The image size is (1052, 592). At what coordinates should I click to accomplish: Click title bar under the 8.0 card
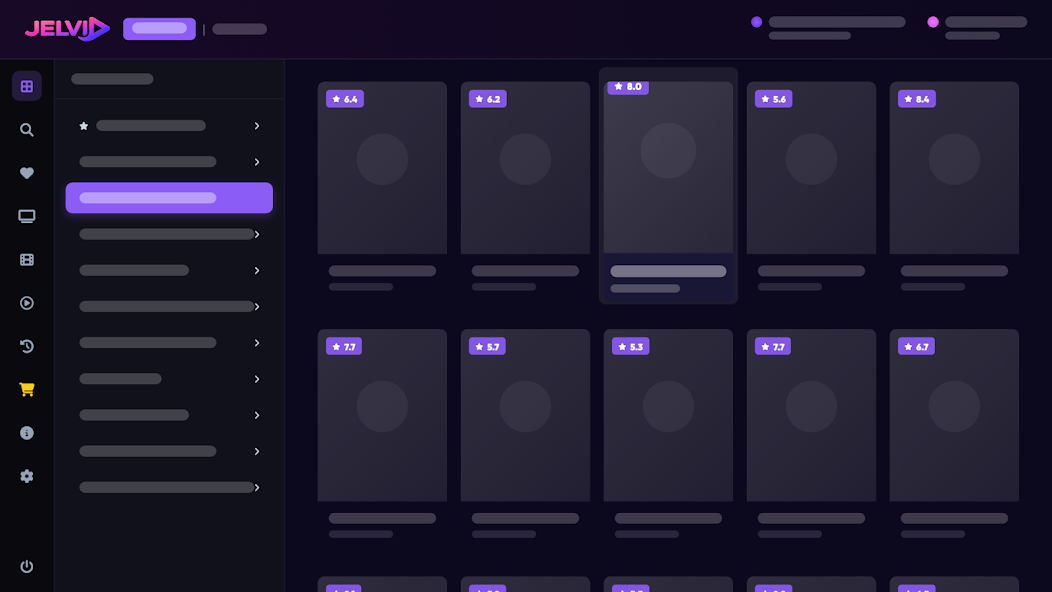coord(668,271)
